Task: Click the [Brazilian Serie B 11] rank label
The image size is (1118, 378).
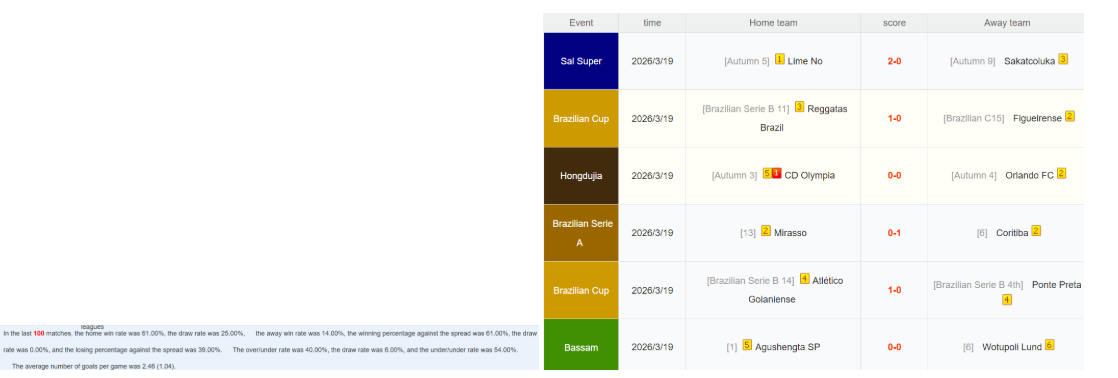Action: tap(746, 109)
